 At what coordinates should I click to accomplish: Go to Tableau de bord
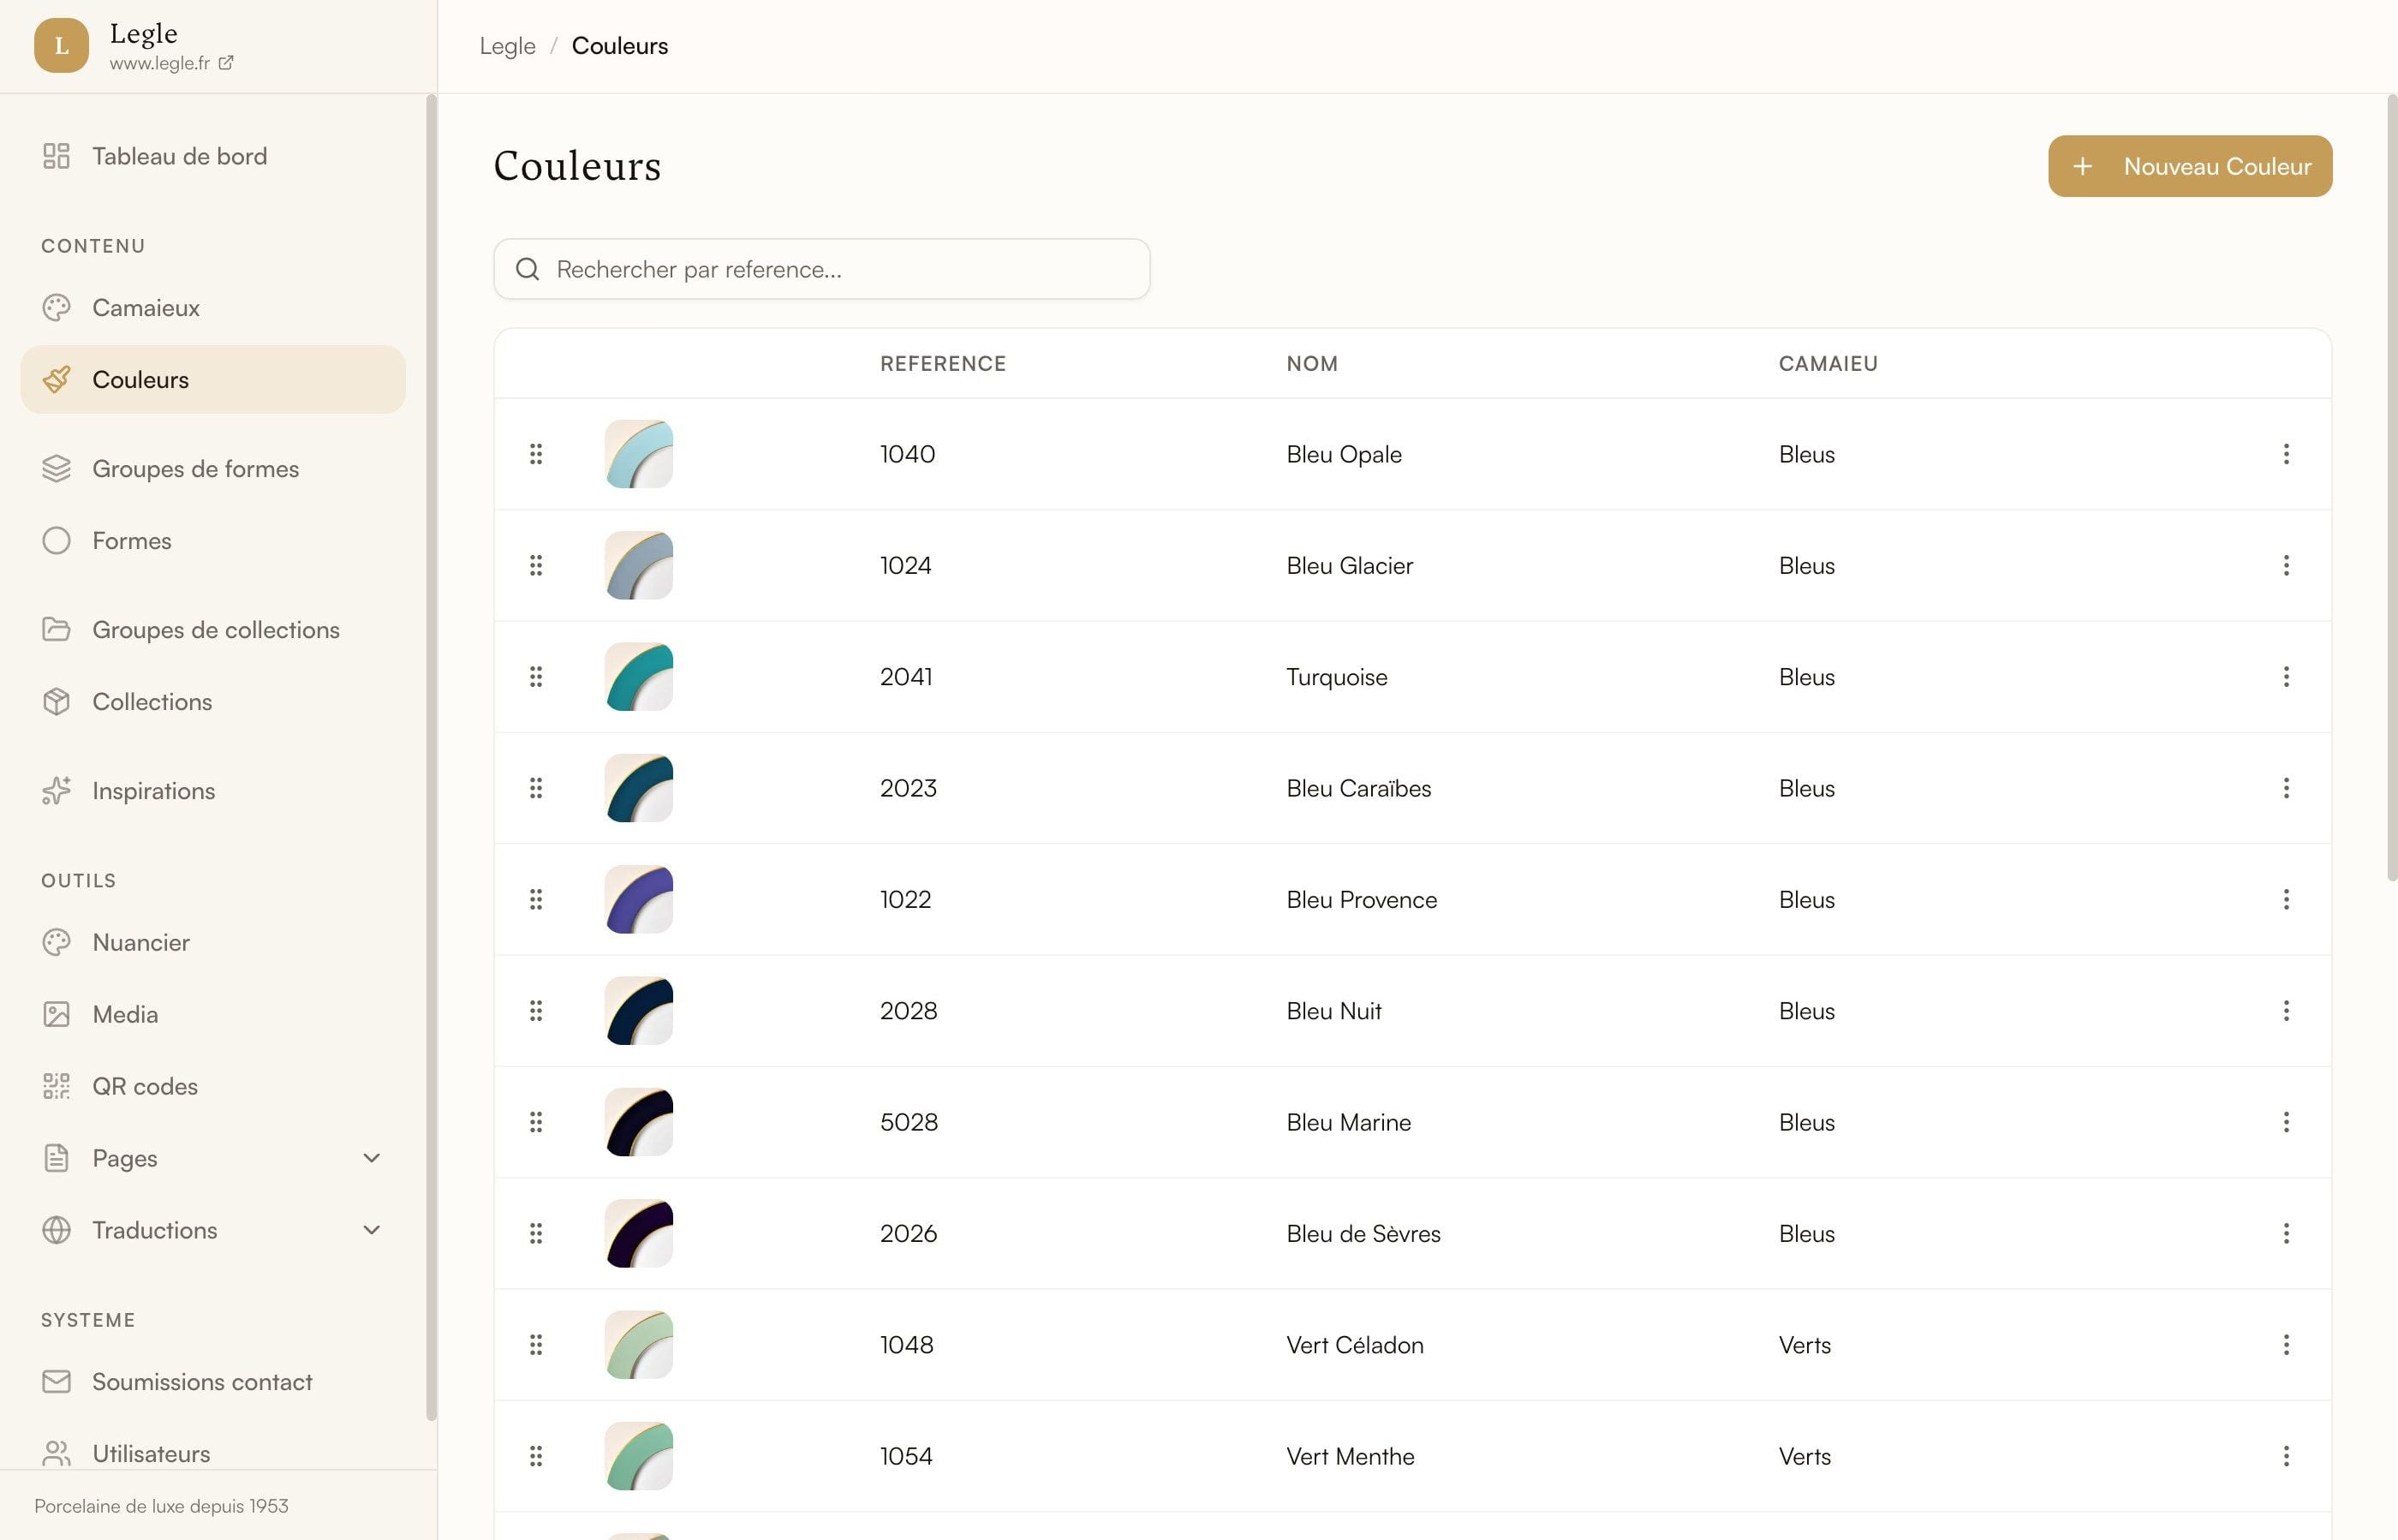click(x=213, y=156)
